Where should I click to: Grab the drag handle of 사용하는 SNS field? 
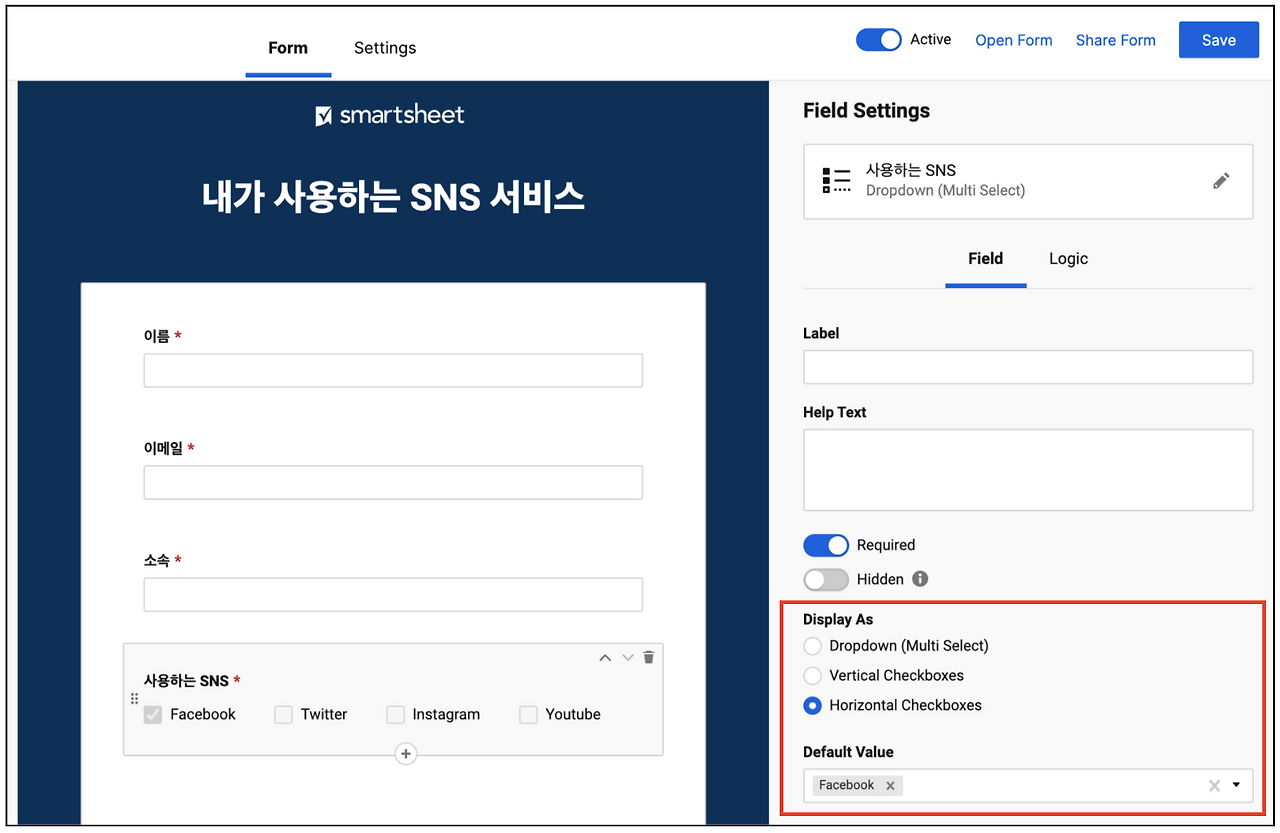tap(135, 699)
